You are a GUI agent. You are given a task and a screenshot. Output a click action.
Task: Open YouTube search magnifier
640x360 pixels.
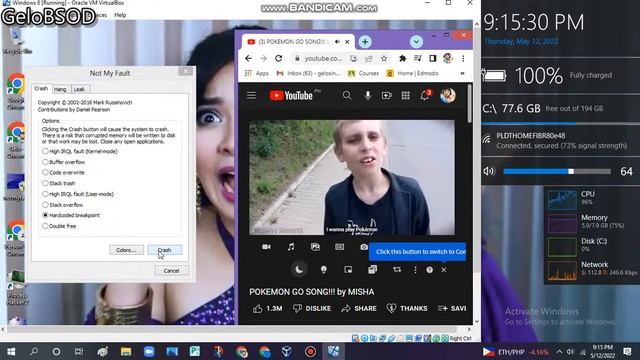coord(347,96)
